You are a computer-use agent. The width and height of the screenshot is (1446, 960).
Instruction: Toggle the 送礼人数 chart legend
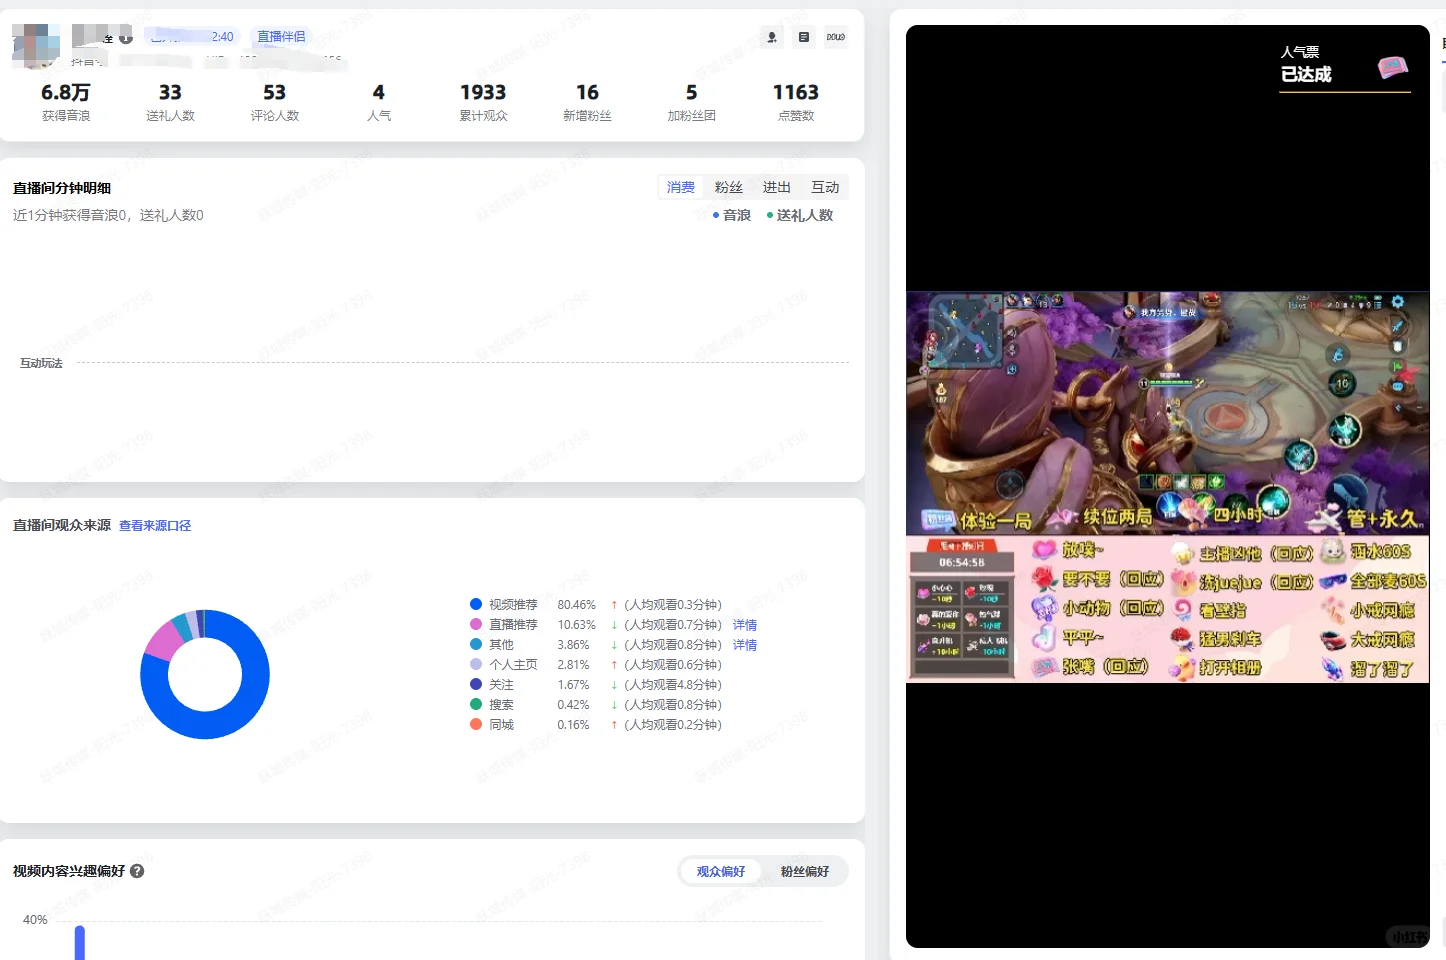(800, 215)
